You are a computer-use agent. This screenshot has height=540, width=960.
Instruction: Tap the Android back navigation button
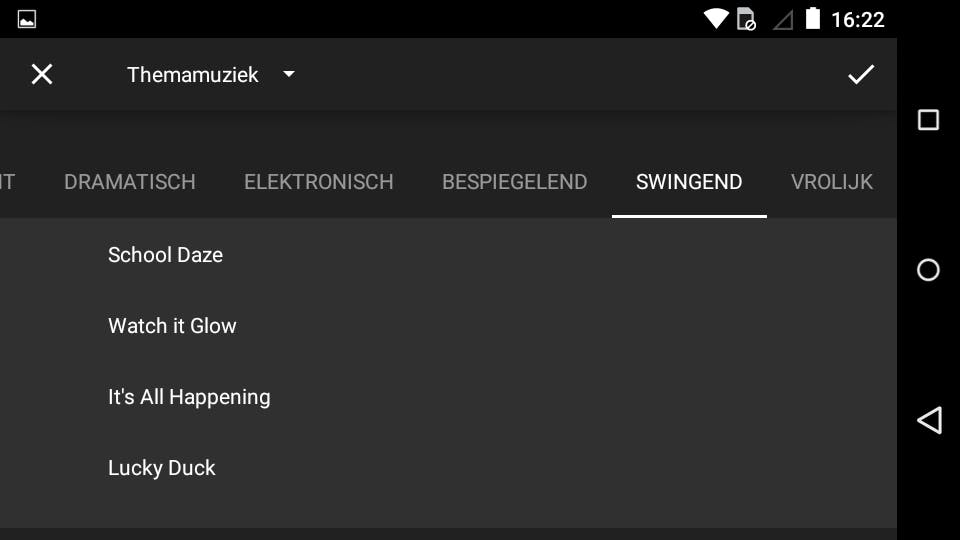(x=929, y=420)
